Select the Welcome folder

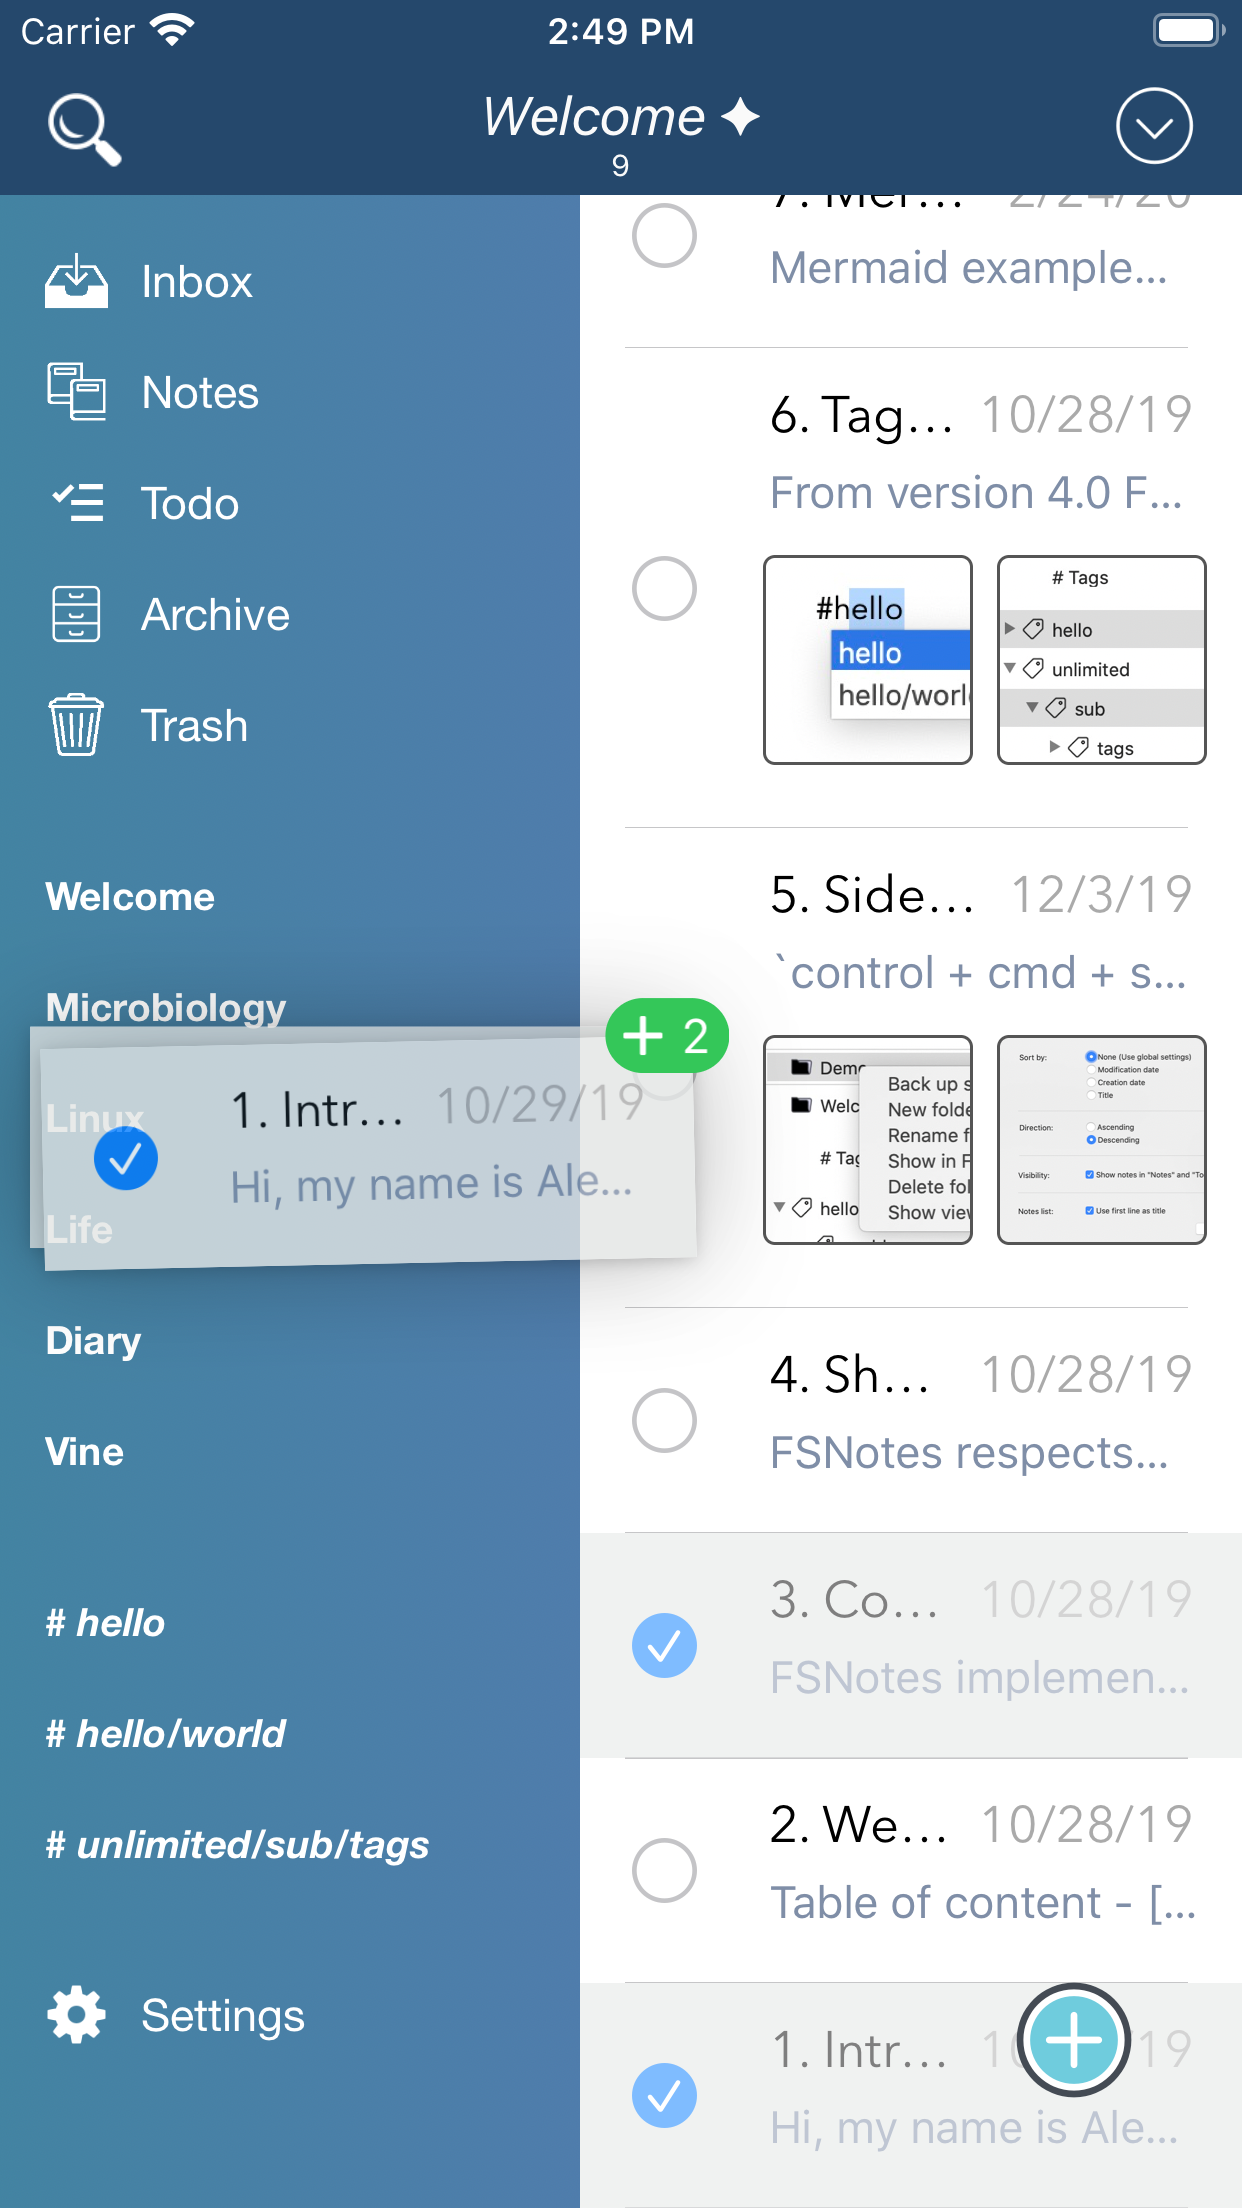tap(130, 897)
